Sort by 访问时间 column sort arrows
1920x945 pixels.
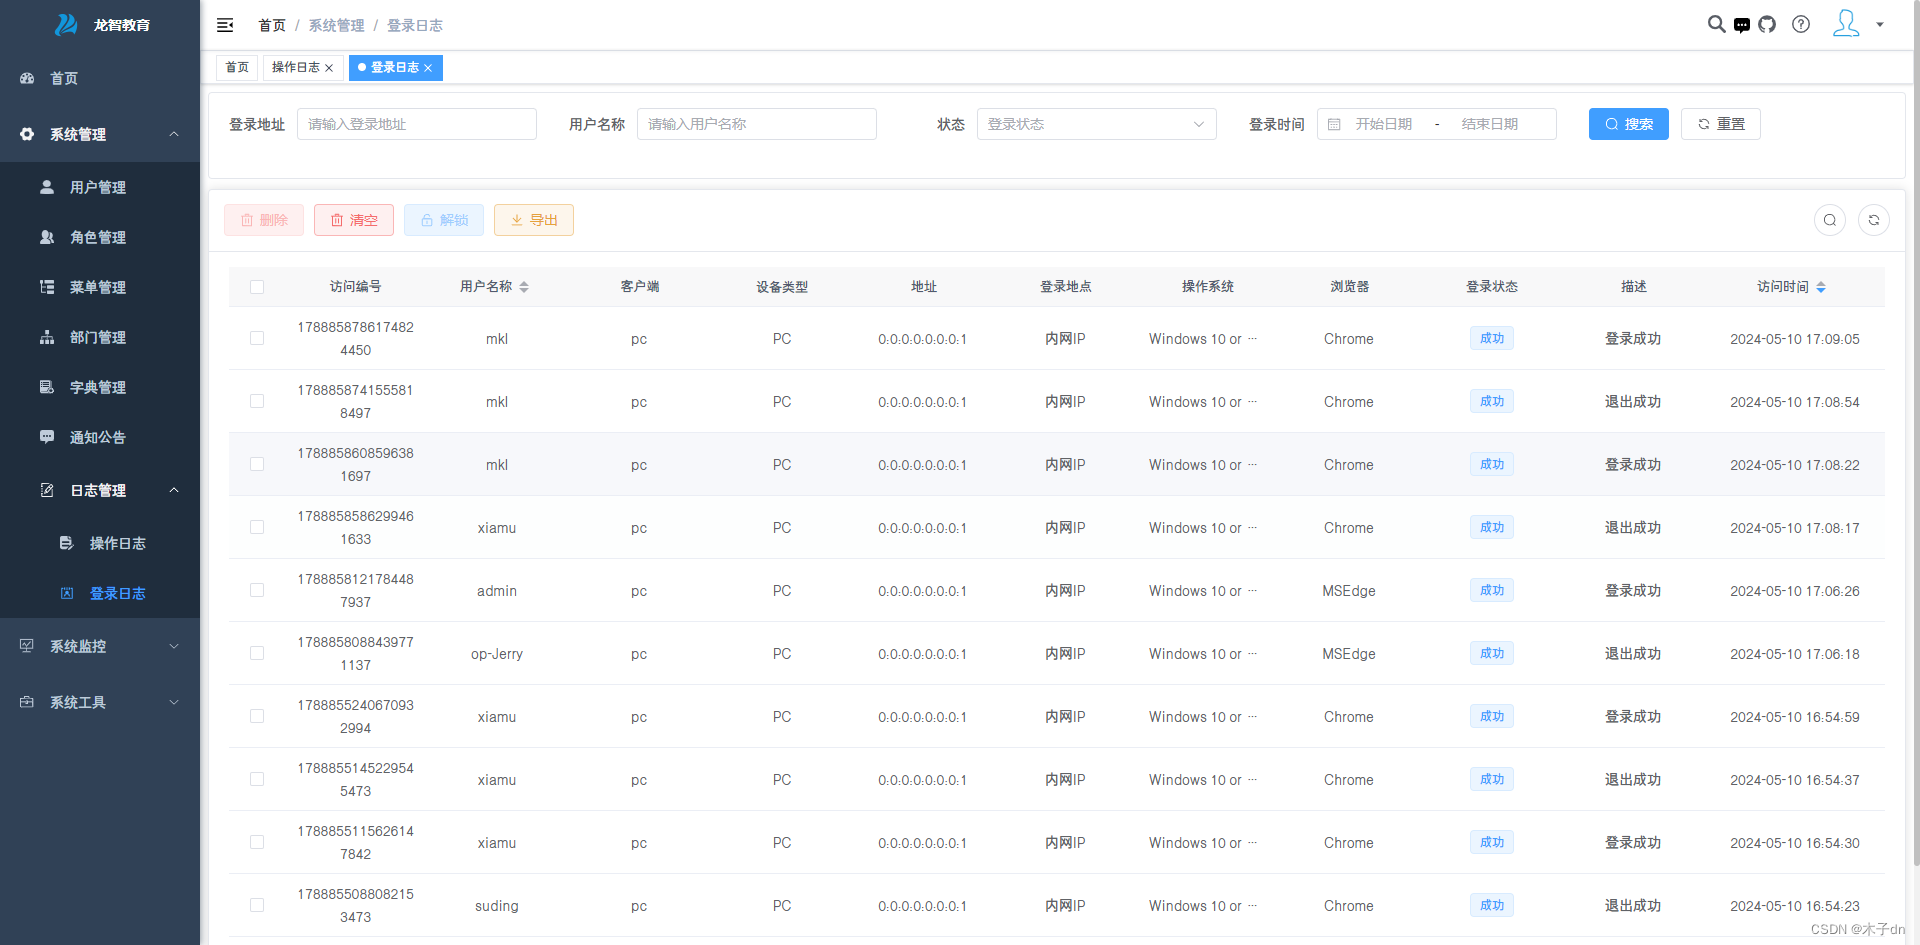coord(1821,287)
